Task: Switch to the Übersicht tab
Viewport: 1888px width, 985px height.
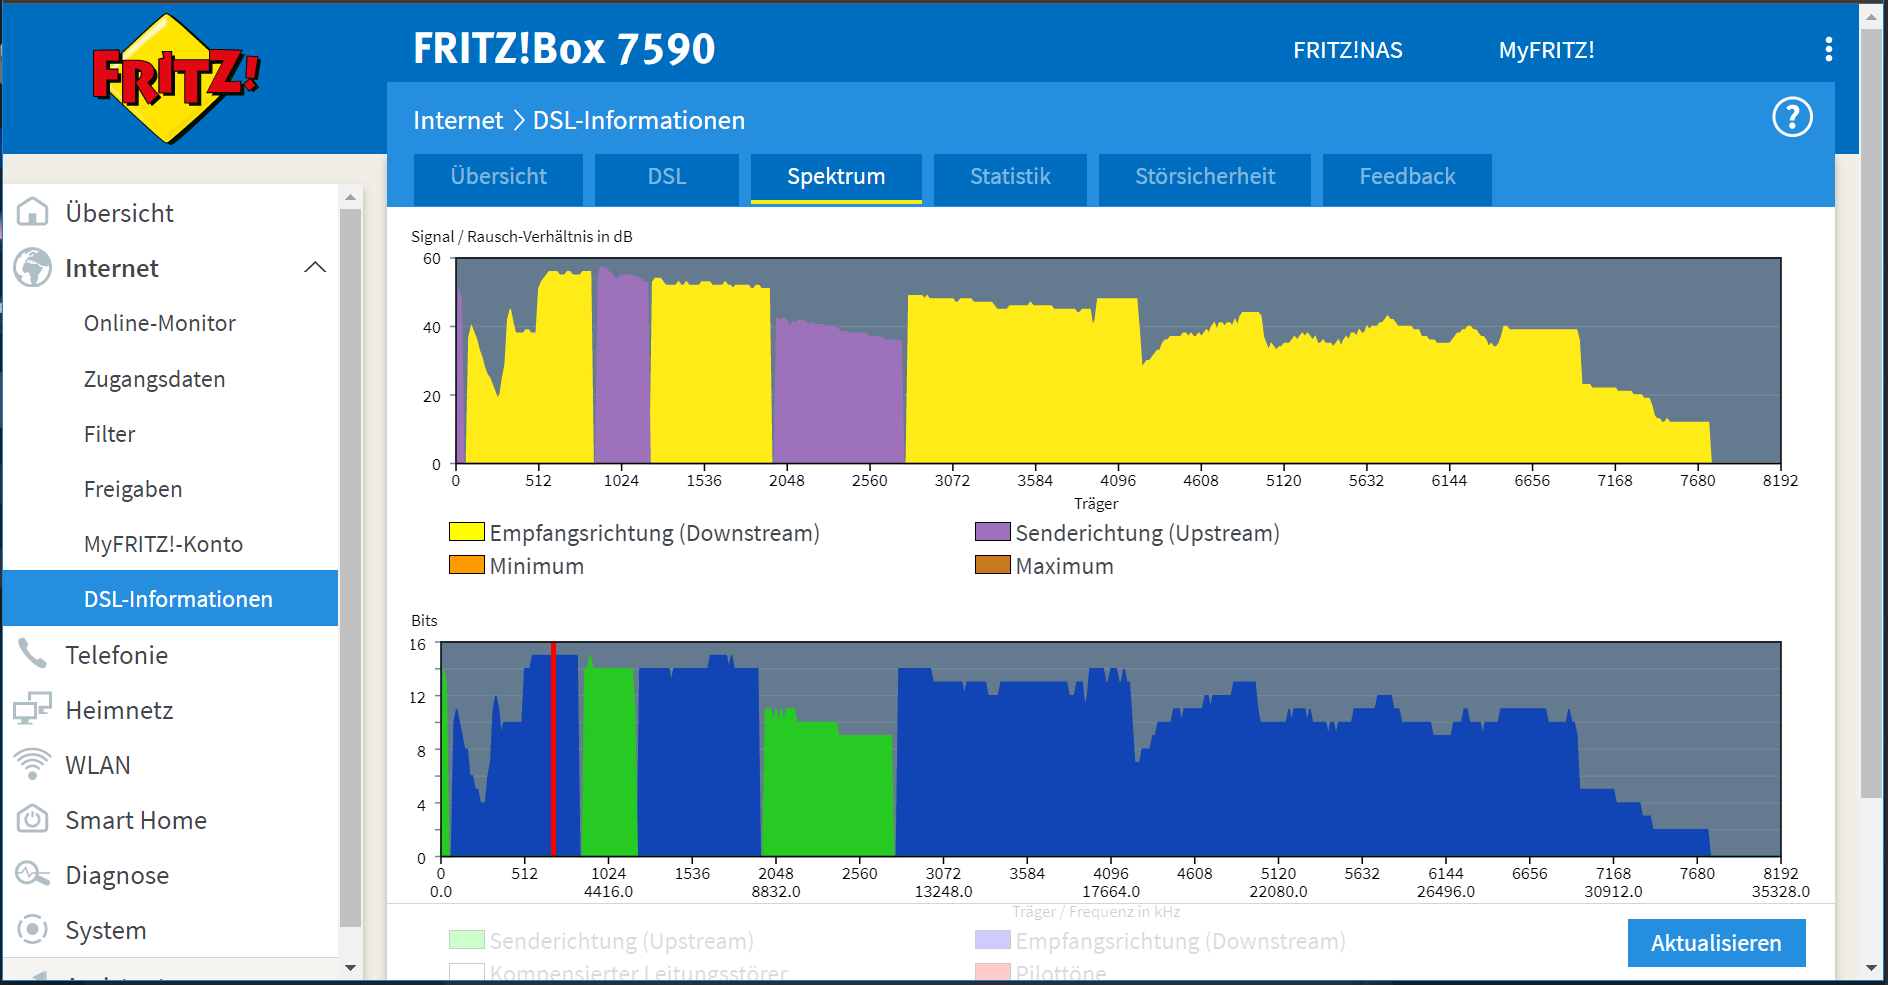Action: click(498, 178)
